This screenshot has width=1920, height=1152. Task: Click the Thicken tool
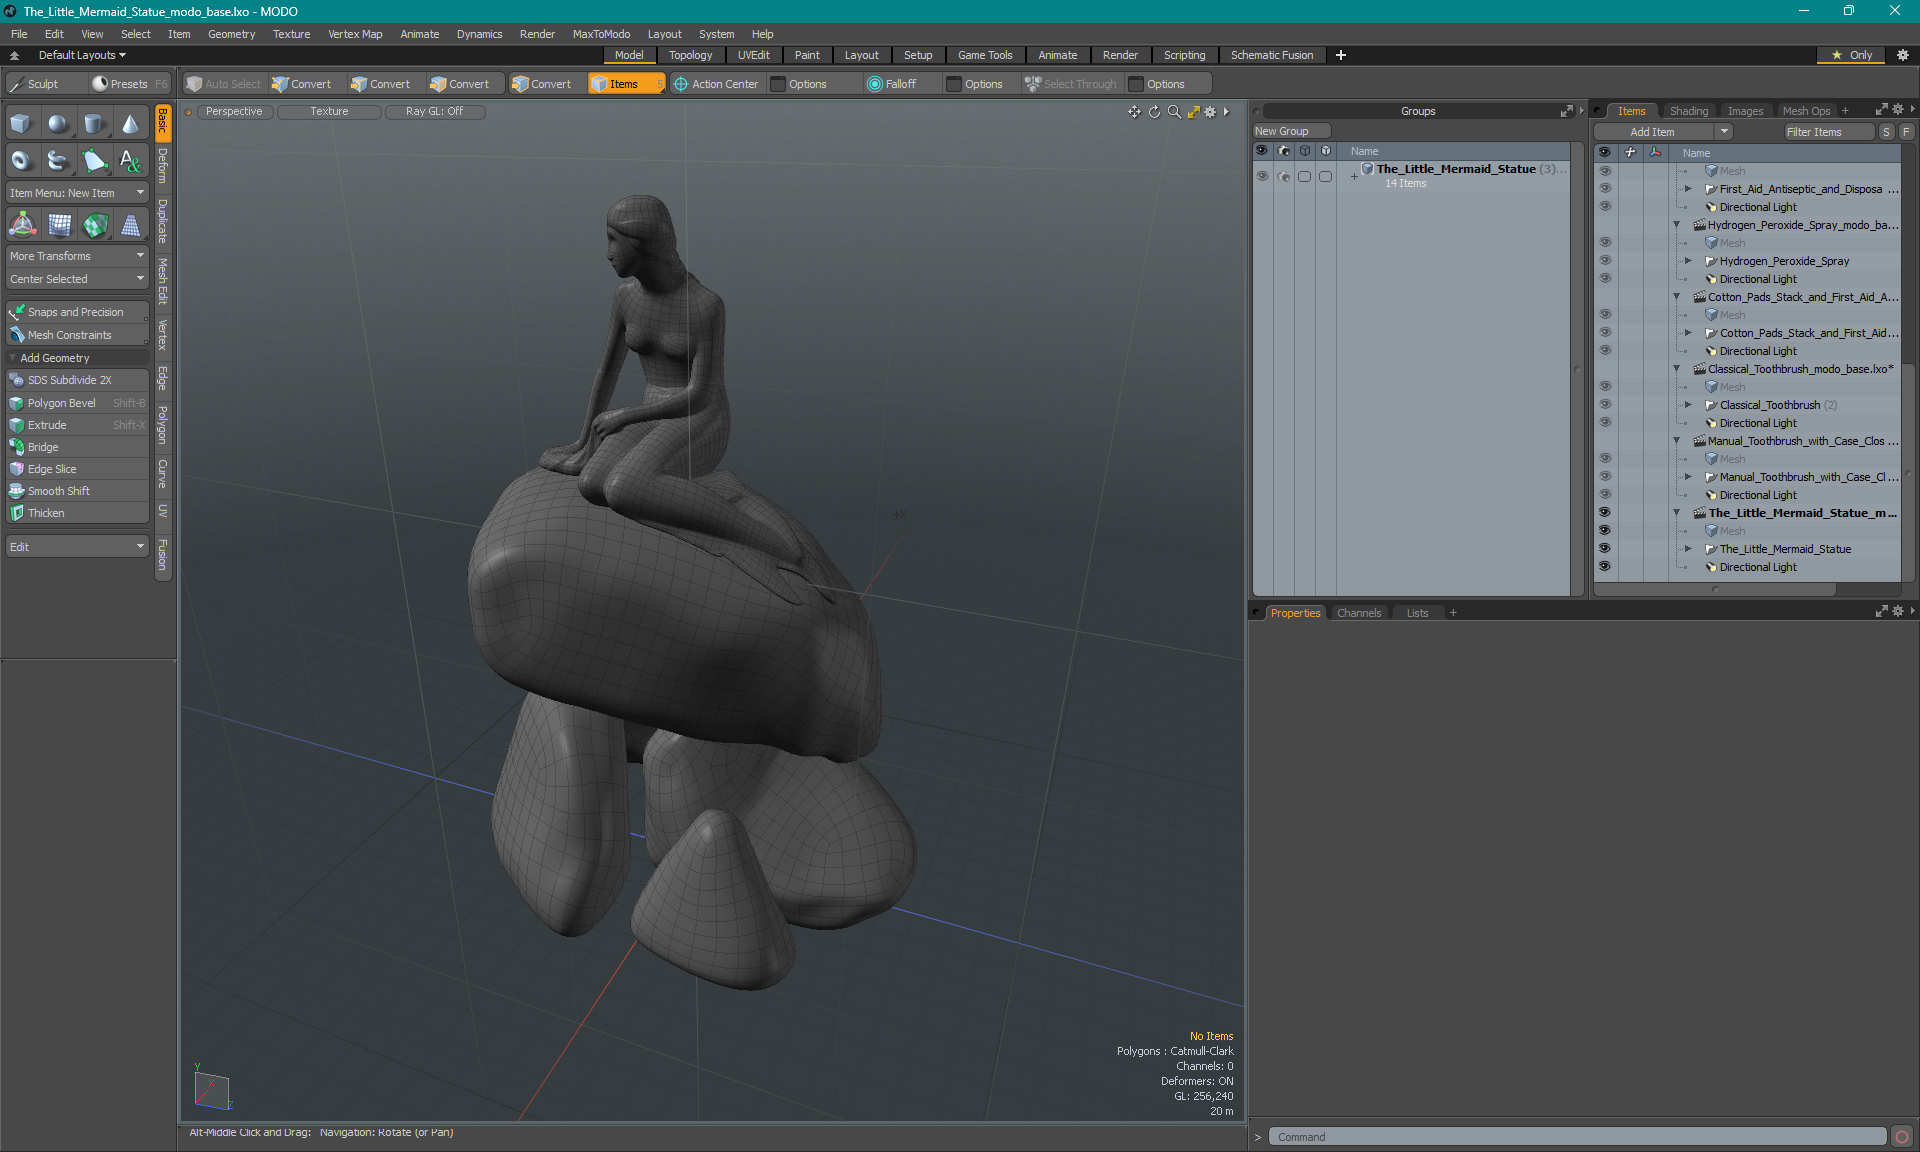(77, 513)
